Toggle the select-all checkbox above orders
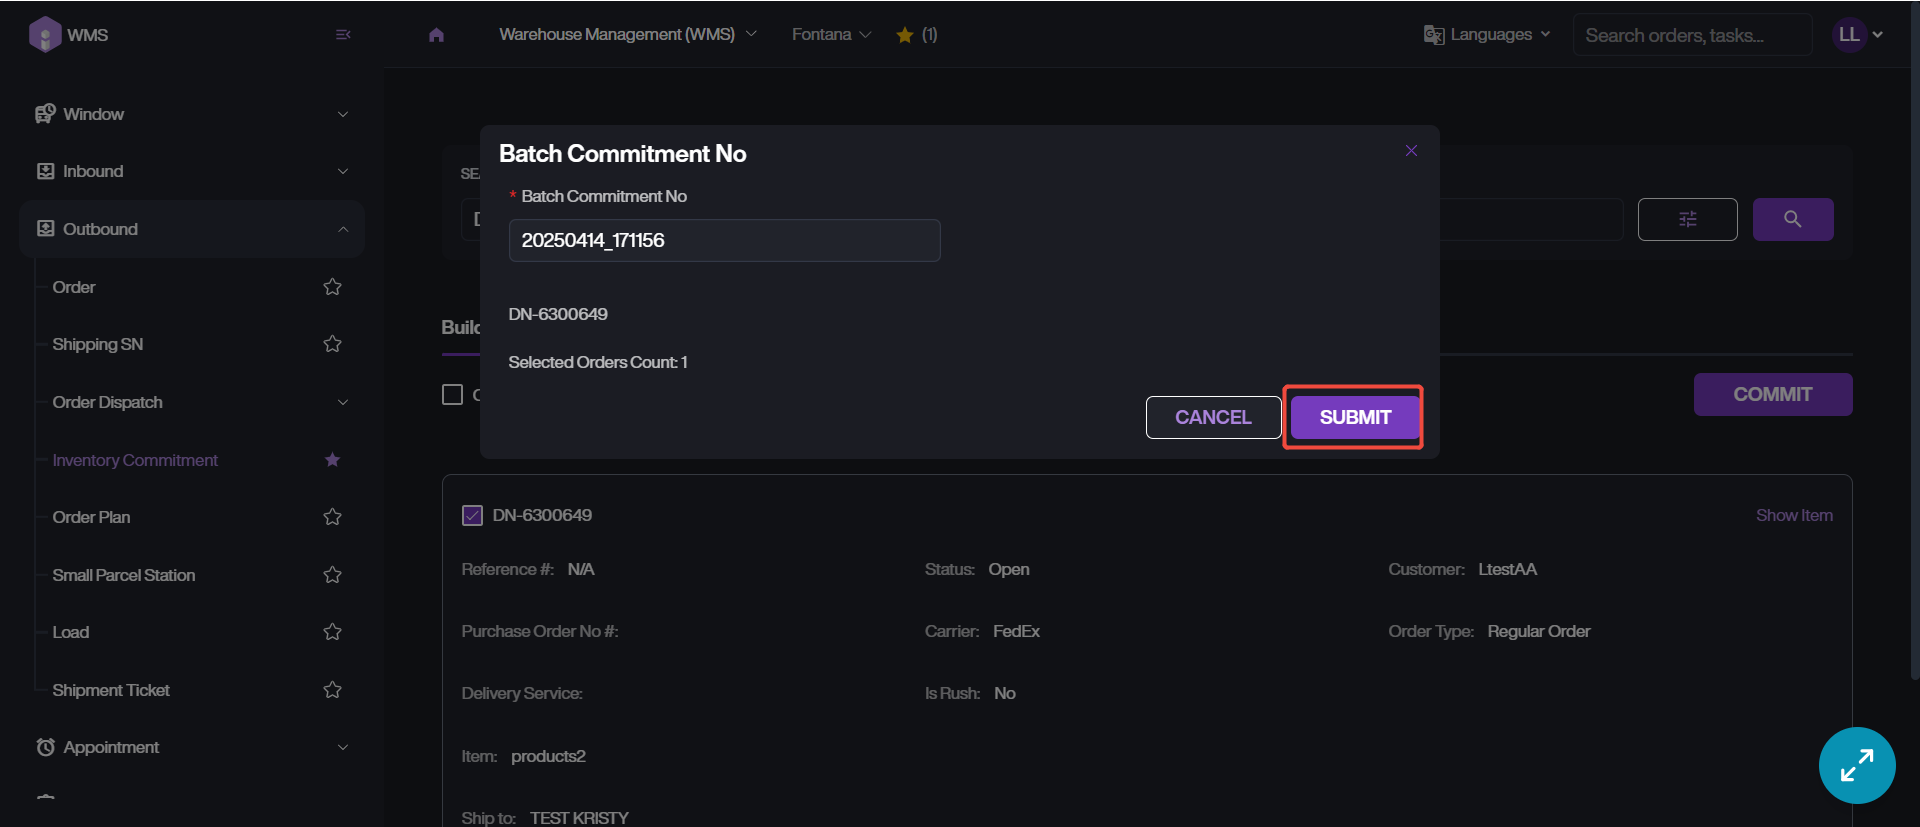This screenshot has height=827, width=1920. [453, 395]
